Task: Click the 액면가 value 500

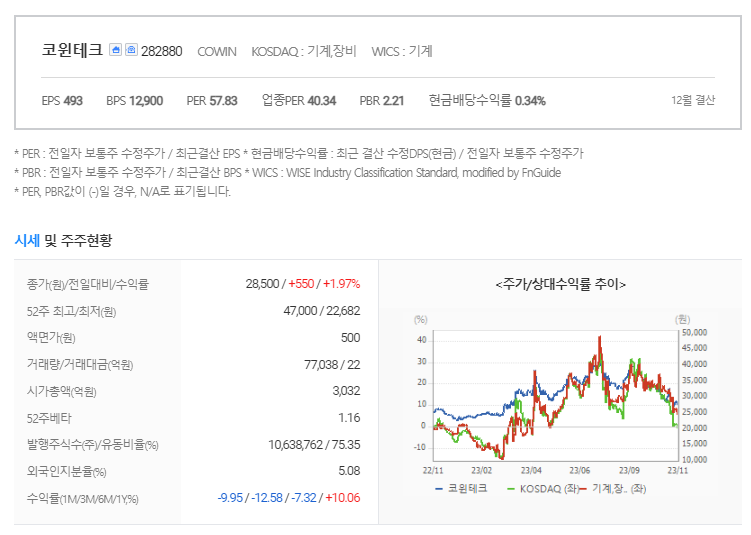Action: pos(350,338)
